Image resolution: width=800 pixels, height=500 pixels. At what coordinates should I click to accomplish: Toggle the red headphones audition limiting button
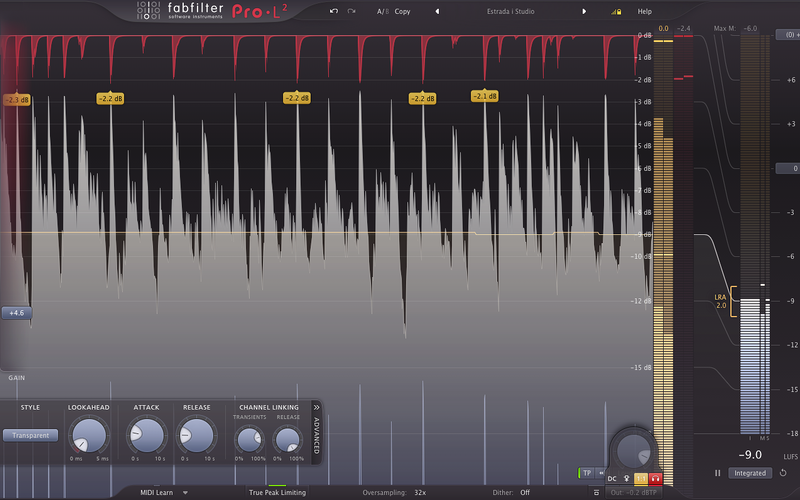tap(656, 479)
